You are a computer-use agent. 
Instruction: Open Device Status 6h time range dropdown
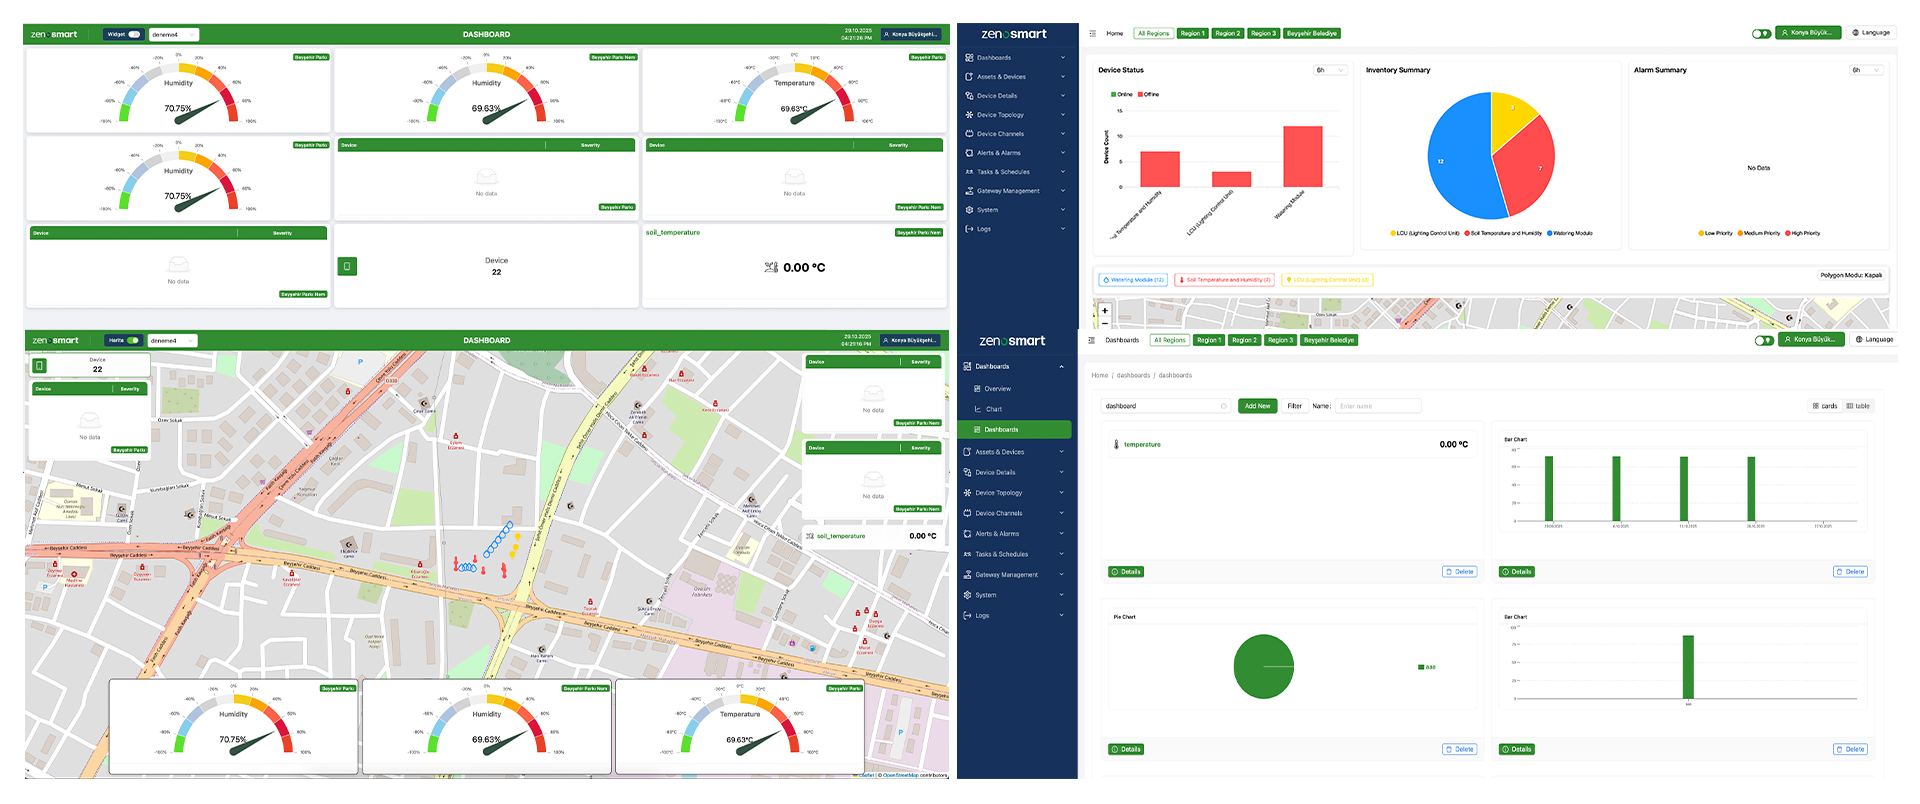(1330, 70)
